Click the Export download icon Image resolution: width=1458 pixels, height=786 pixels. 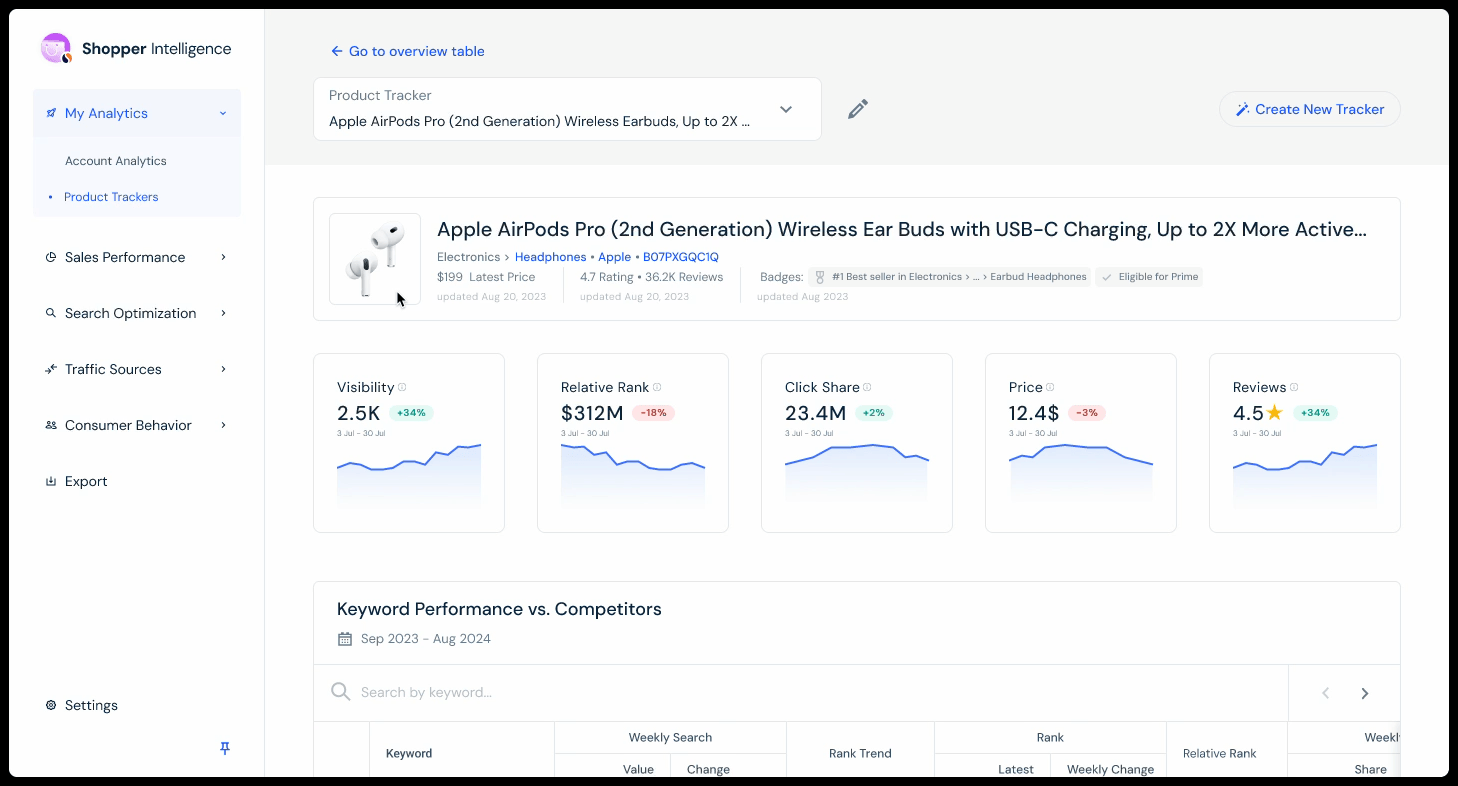[x=51, y=481]
